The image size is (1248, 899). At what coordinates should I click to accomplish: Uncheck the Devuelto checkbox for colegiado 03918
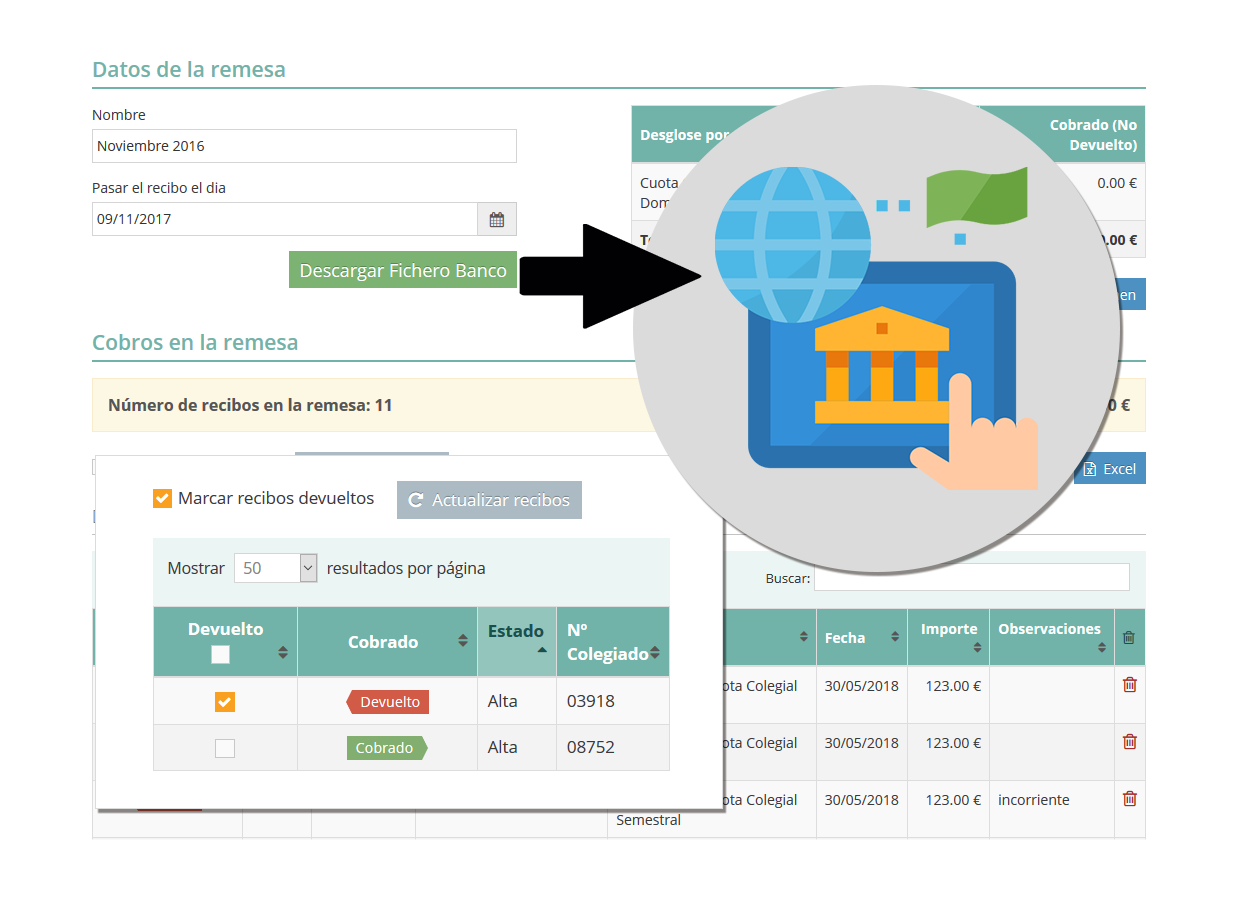pos(225,702)
